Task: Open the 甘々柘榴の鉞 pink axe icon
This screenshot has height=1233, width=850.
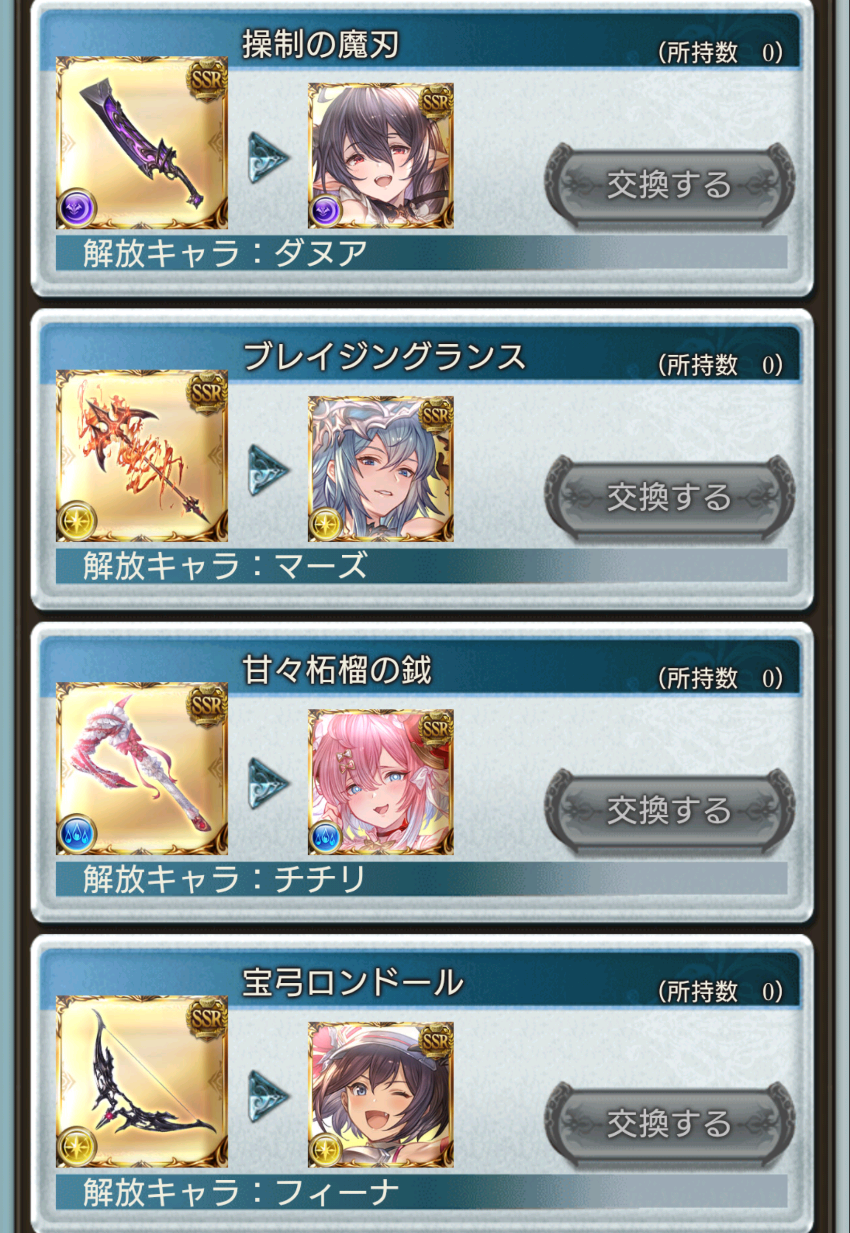Action: [x=142, y=769]
